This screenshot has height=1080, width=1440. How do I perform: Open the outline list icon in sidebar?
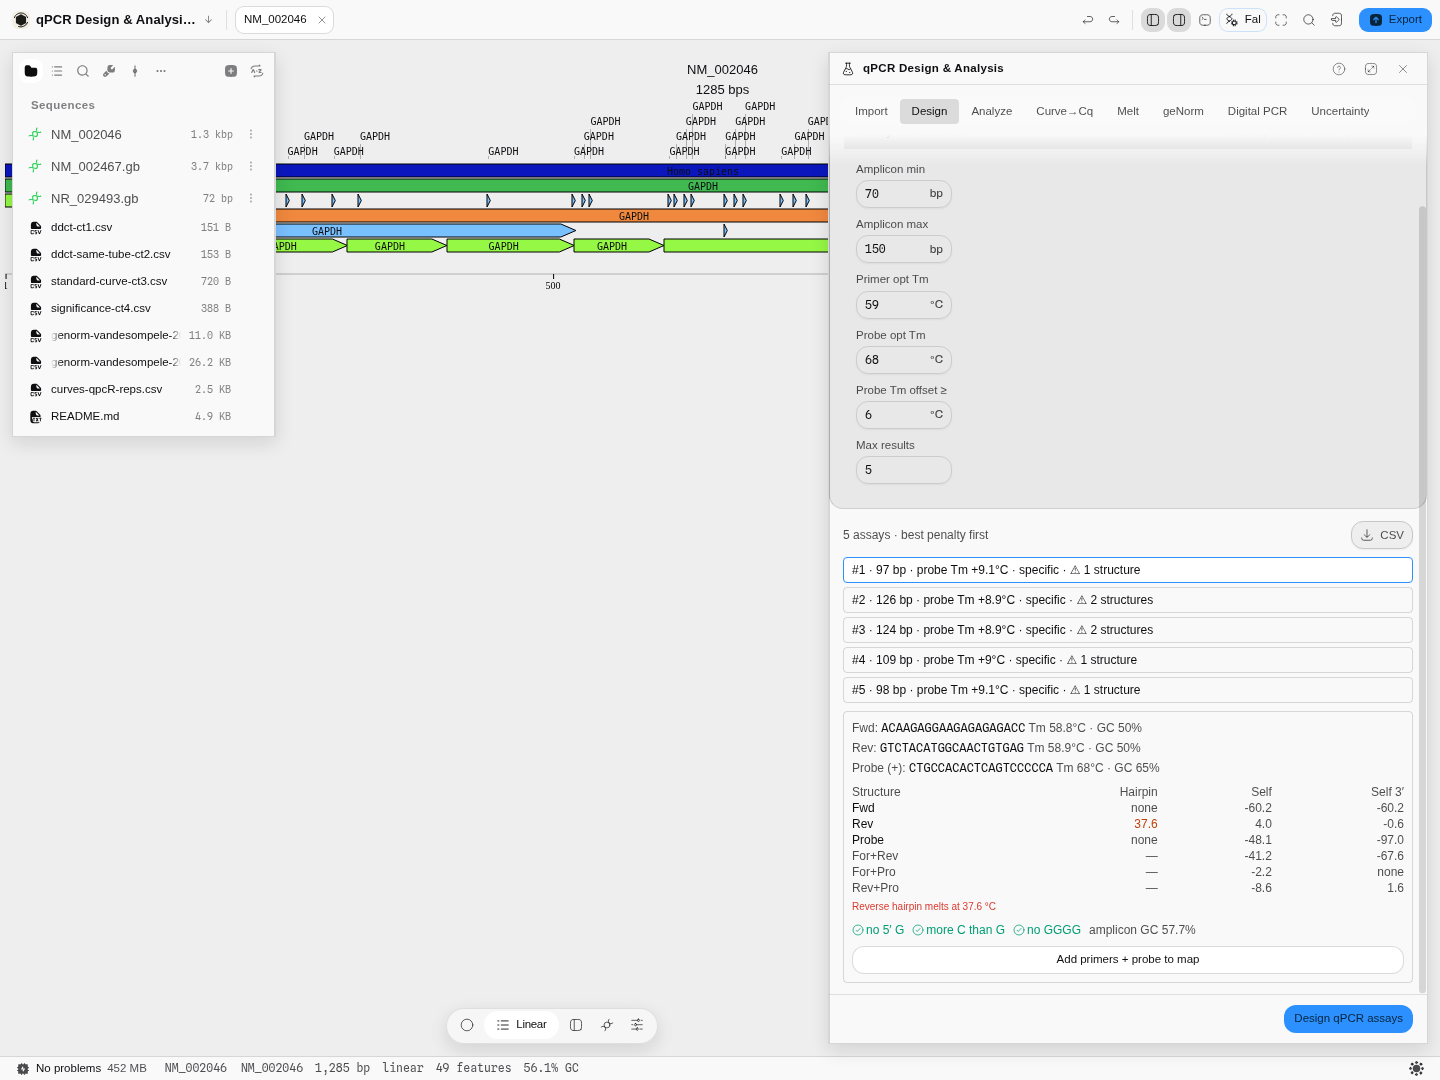tap(57, 71)
